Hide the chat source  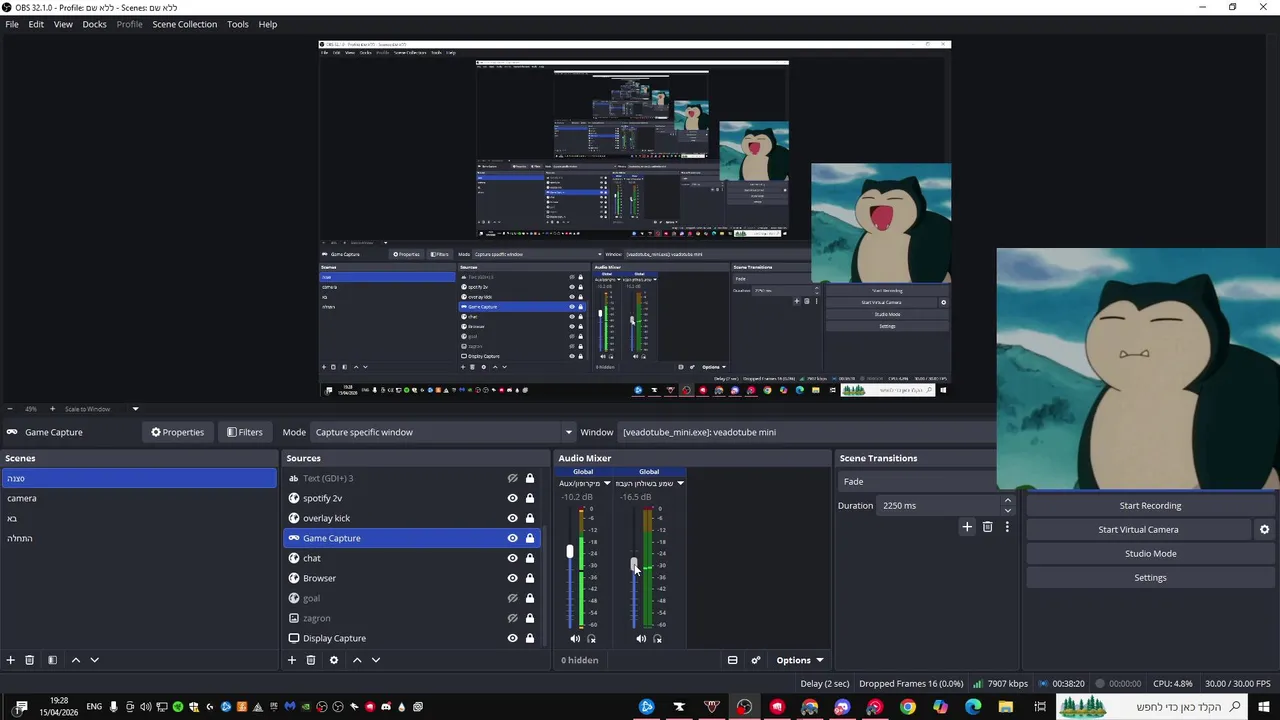[x=512, y=558]
